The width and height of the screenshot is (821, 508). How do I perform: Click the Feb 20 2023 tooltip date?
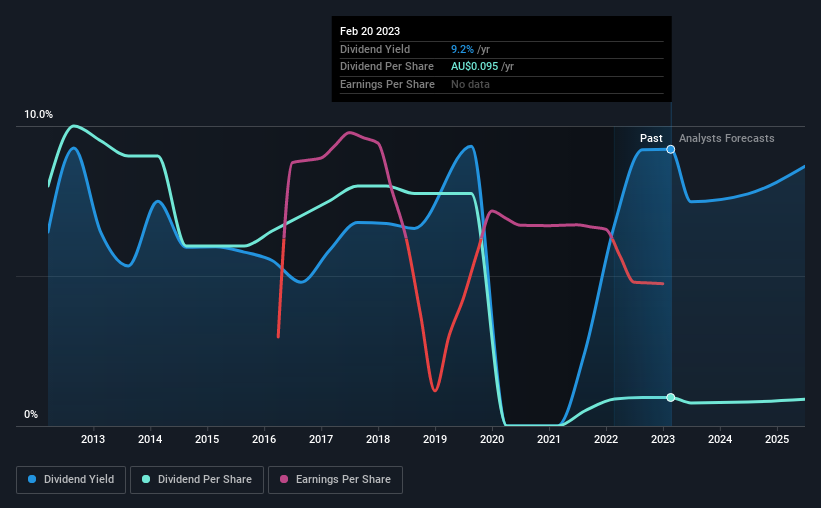[370, 31]
